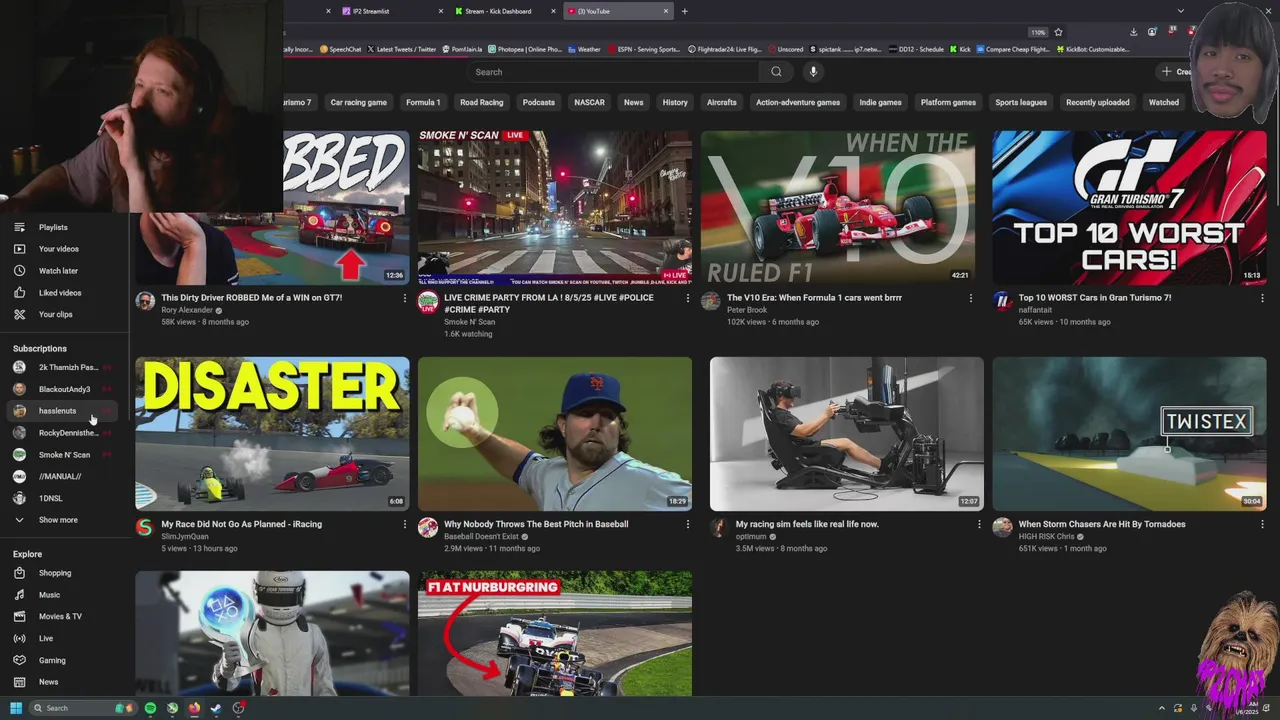Open the 2k Thamizh Pasanga subscription
1280x720 pixels.
(x=62, y=367)
